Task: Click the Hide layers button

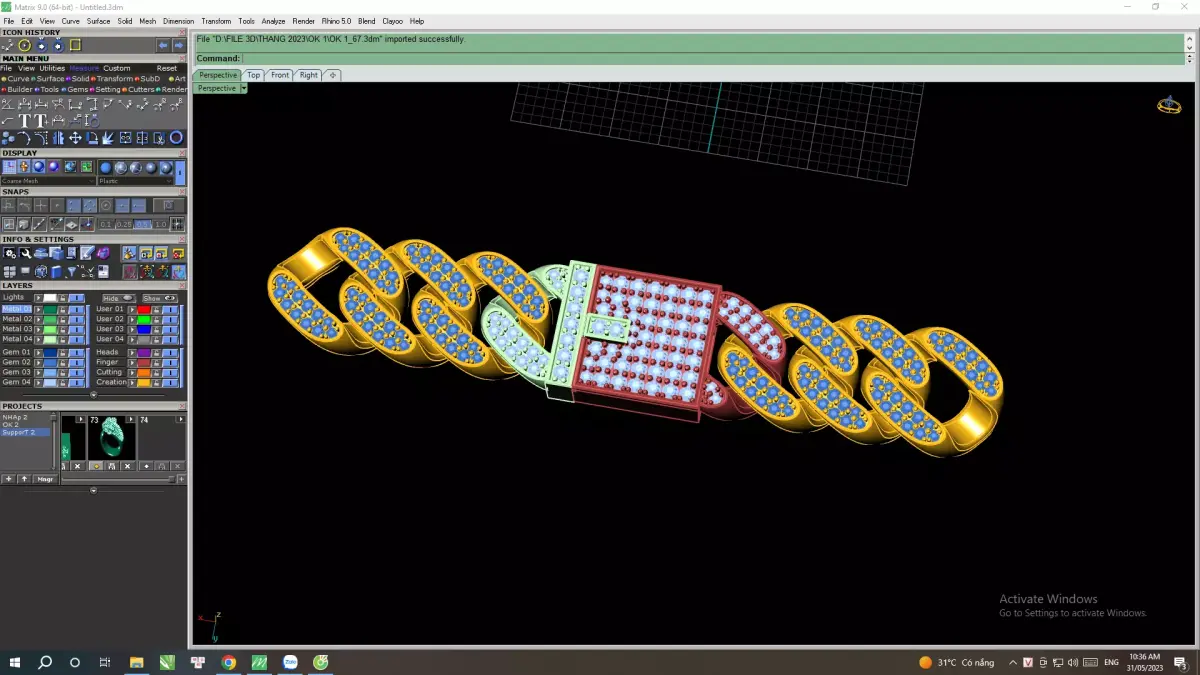Action: [119, 298]
